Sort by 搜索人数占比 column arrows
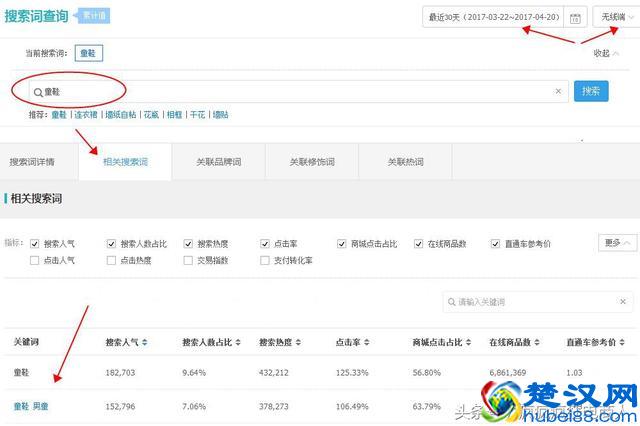640x426 pixels. (x=238, y=342)
